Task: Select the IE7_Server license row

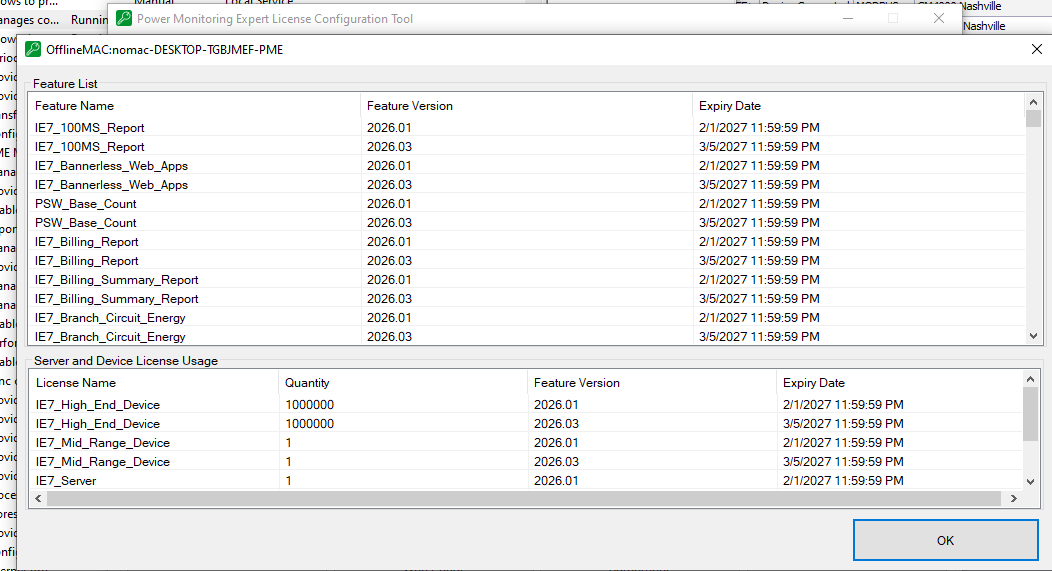Action: [x=526, y=480]
